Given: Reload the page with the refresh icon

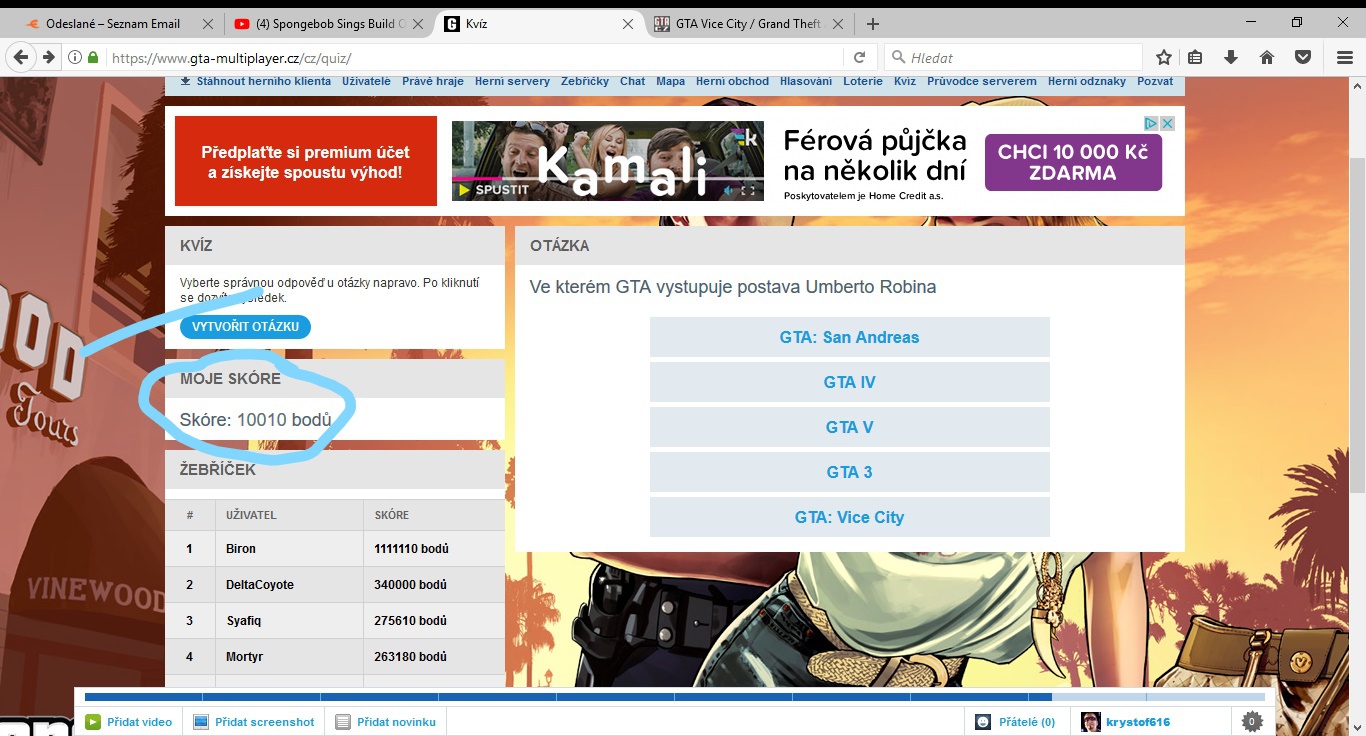Looking at the screenshot, I should (x=859, y=58).
